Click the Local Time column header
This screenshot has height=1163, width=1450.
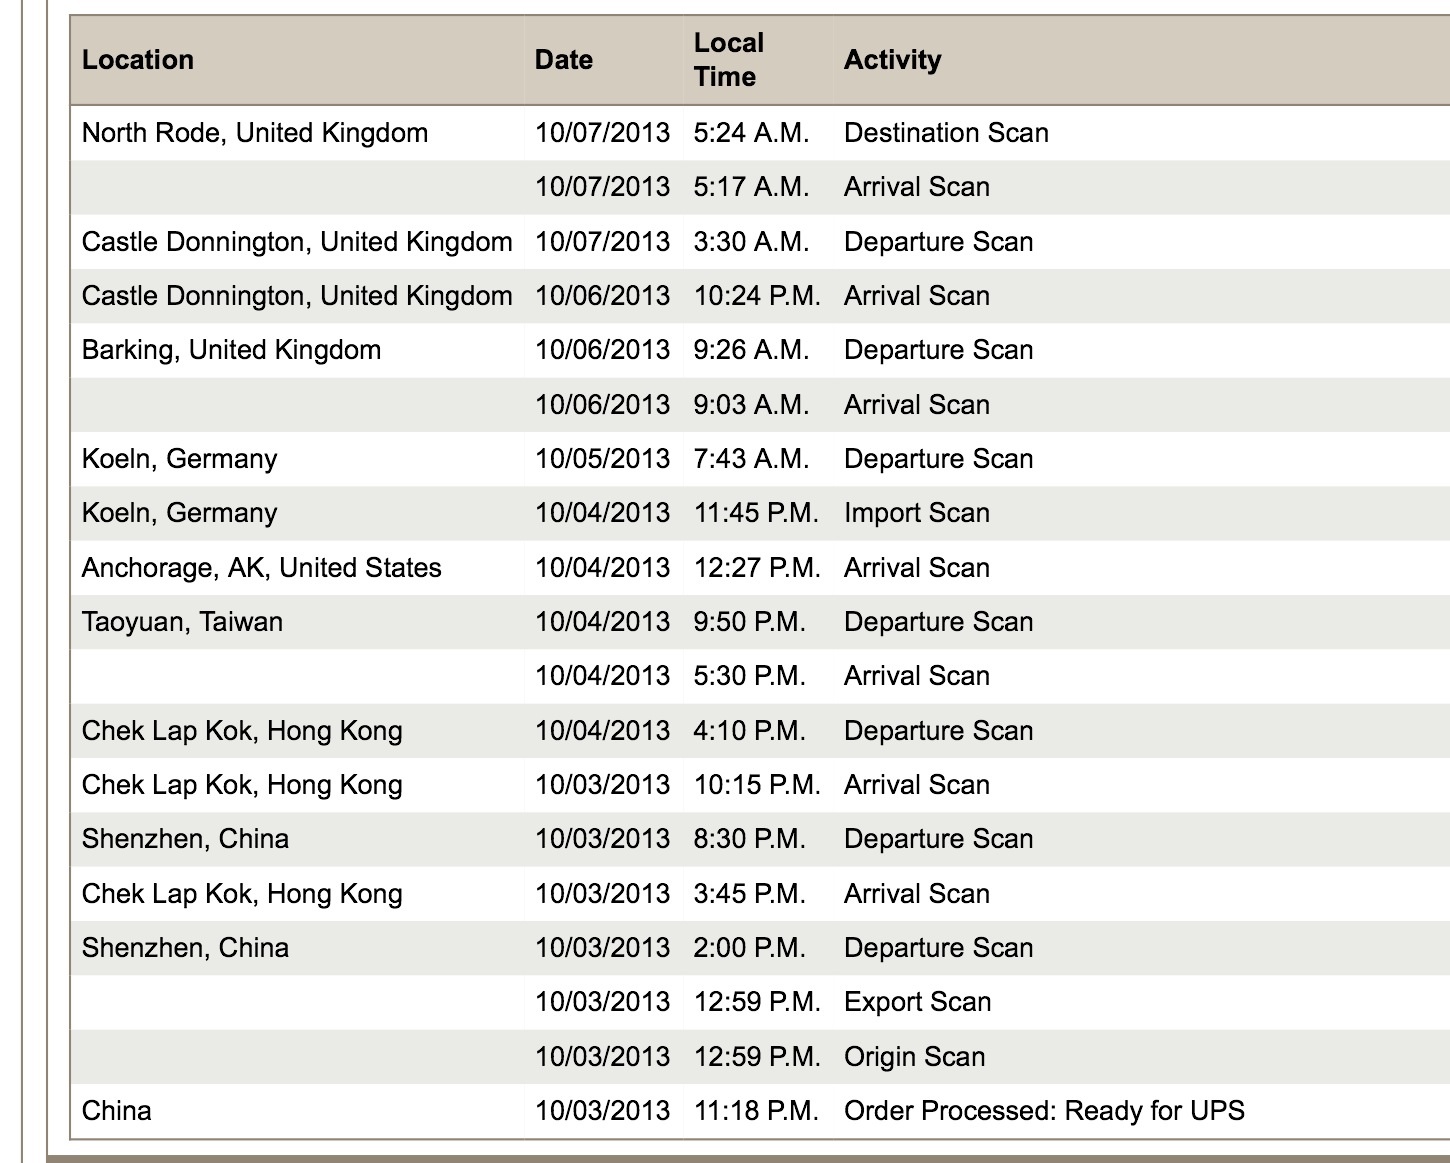click(729, 60)
